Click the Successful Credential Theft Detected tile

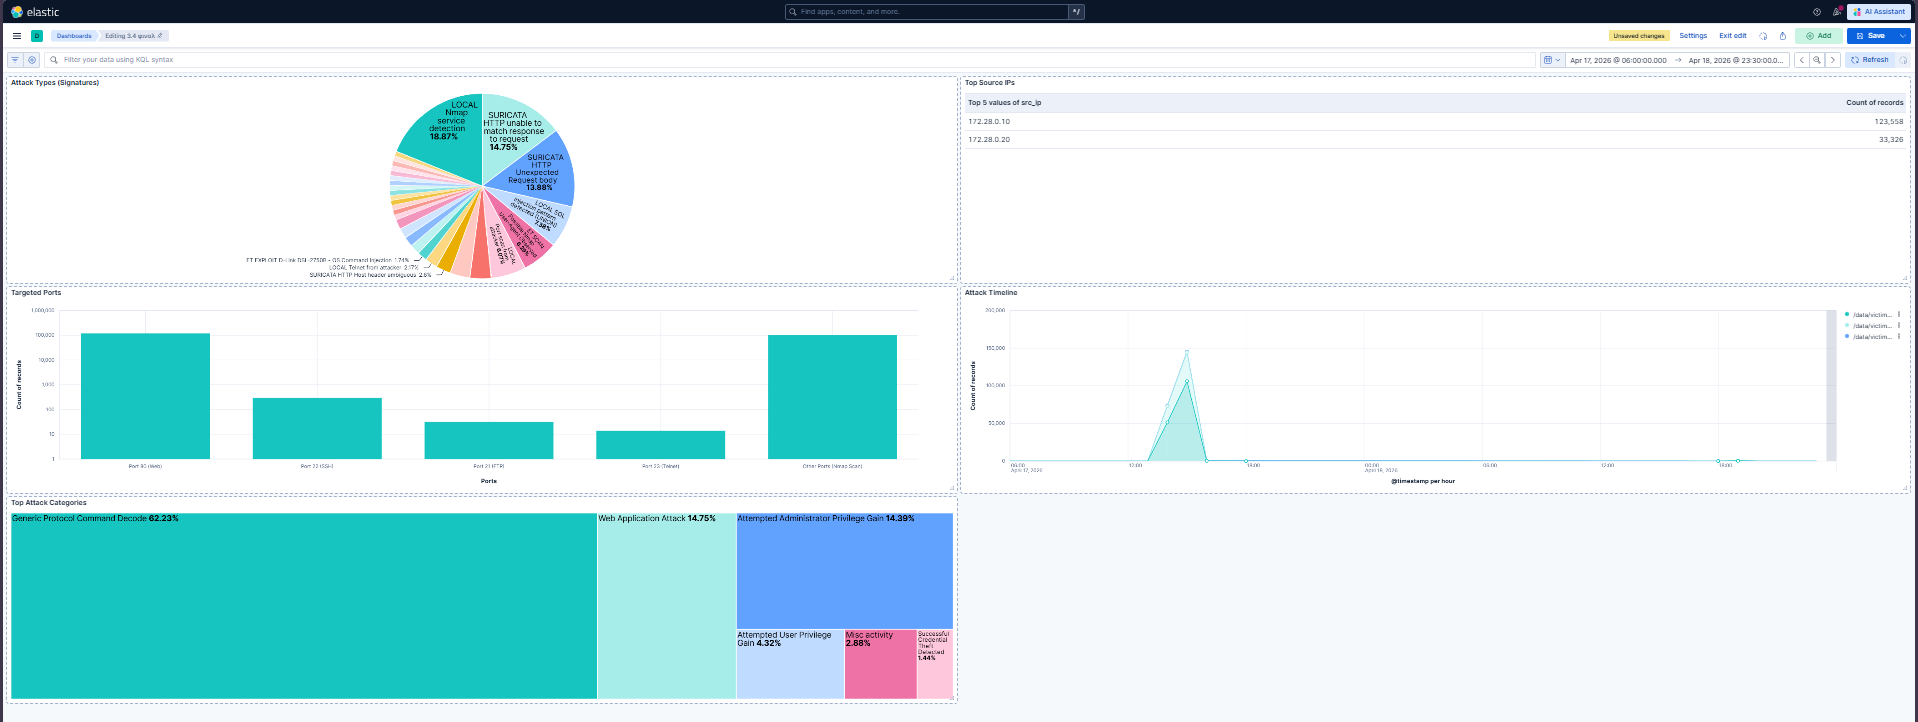[935, 664]
